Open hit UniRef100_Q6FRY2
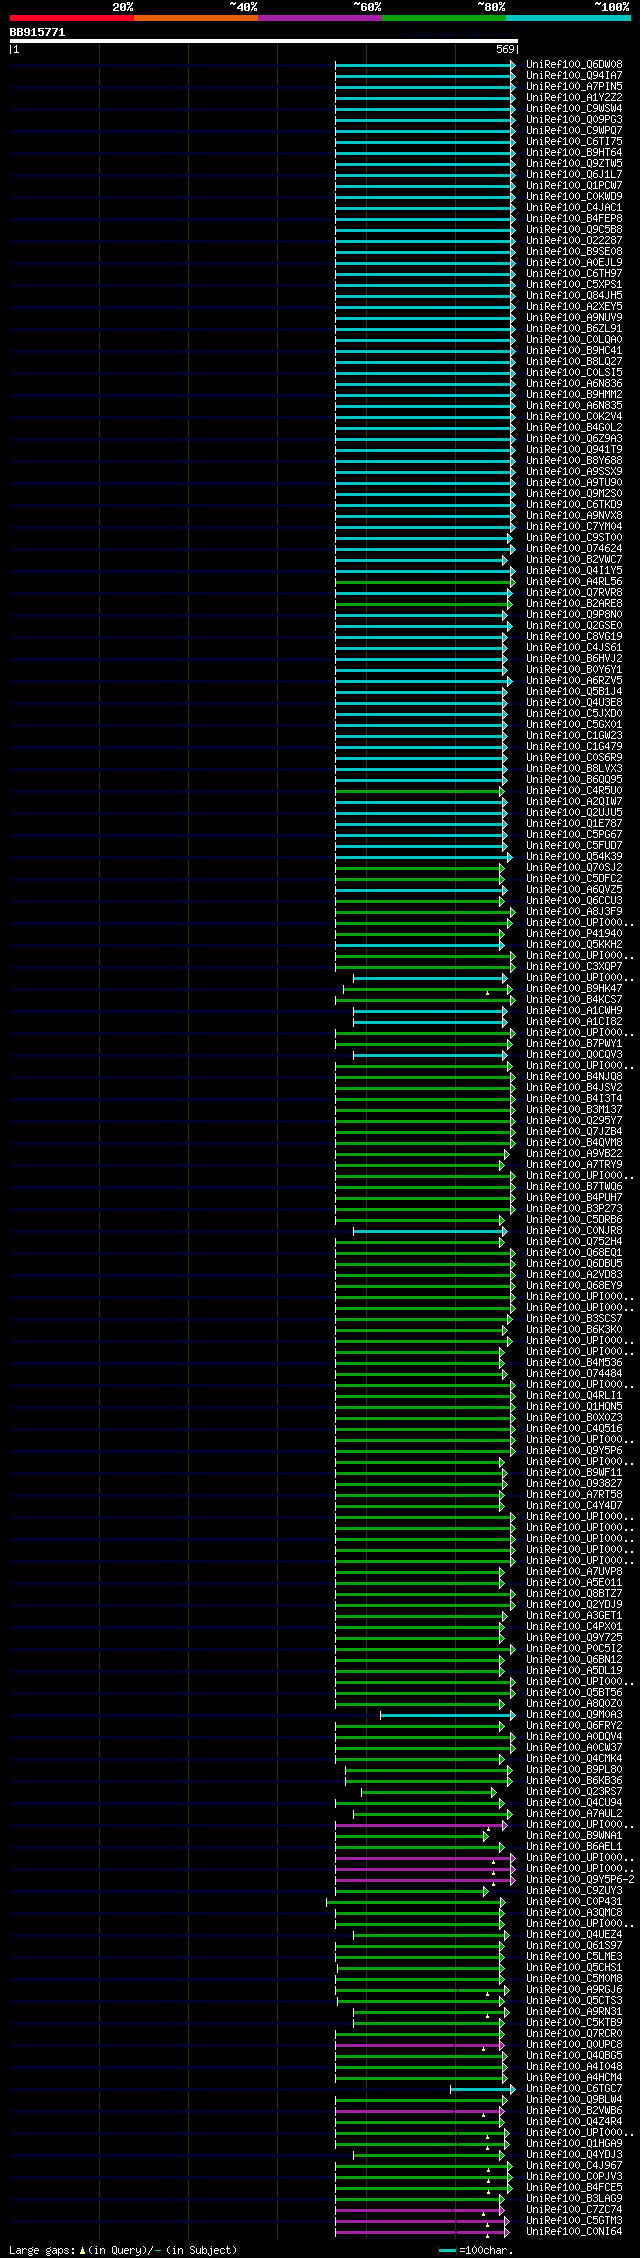This screenshot has width=640, height=2258. (574, 1725)
